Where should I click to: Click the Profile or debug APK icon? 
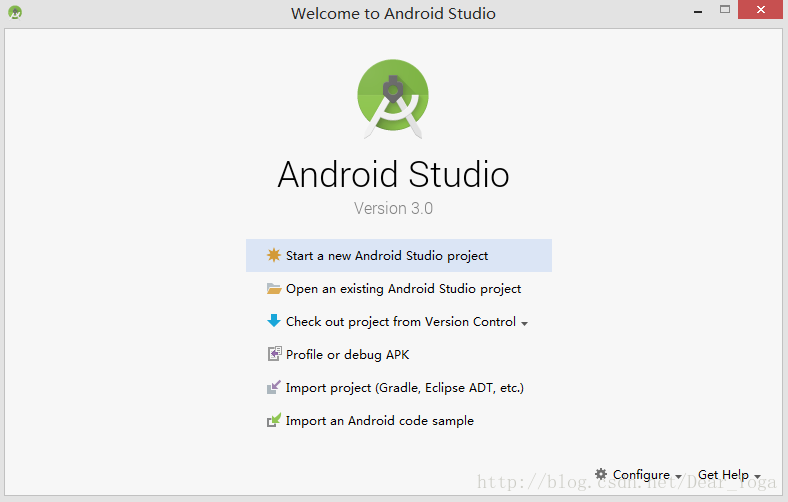[x=274, y=354]
